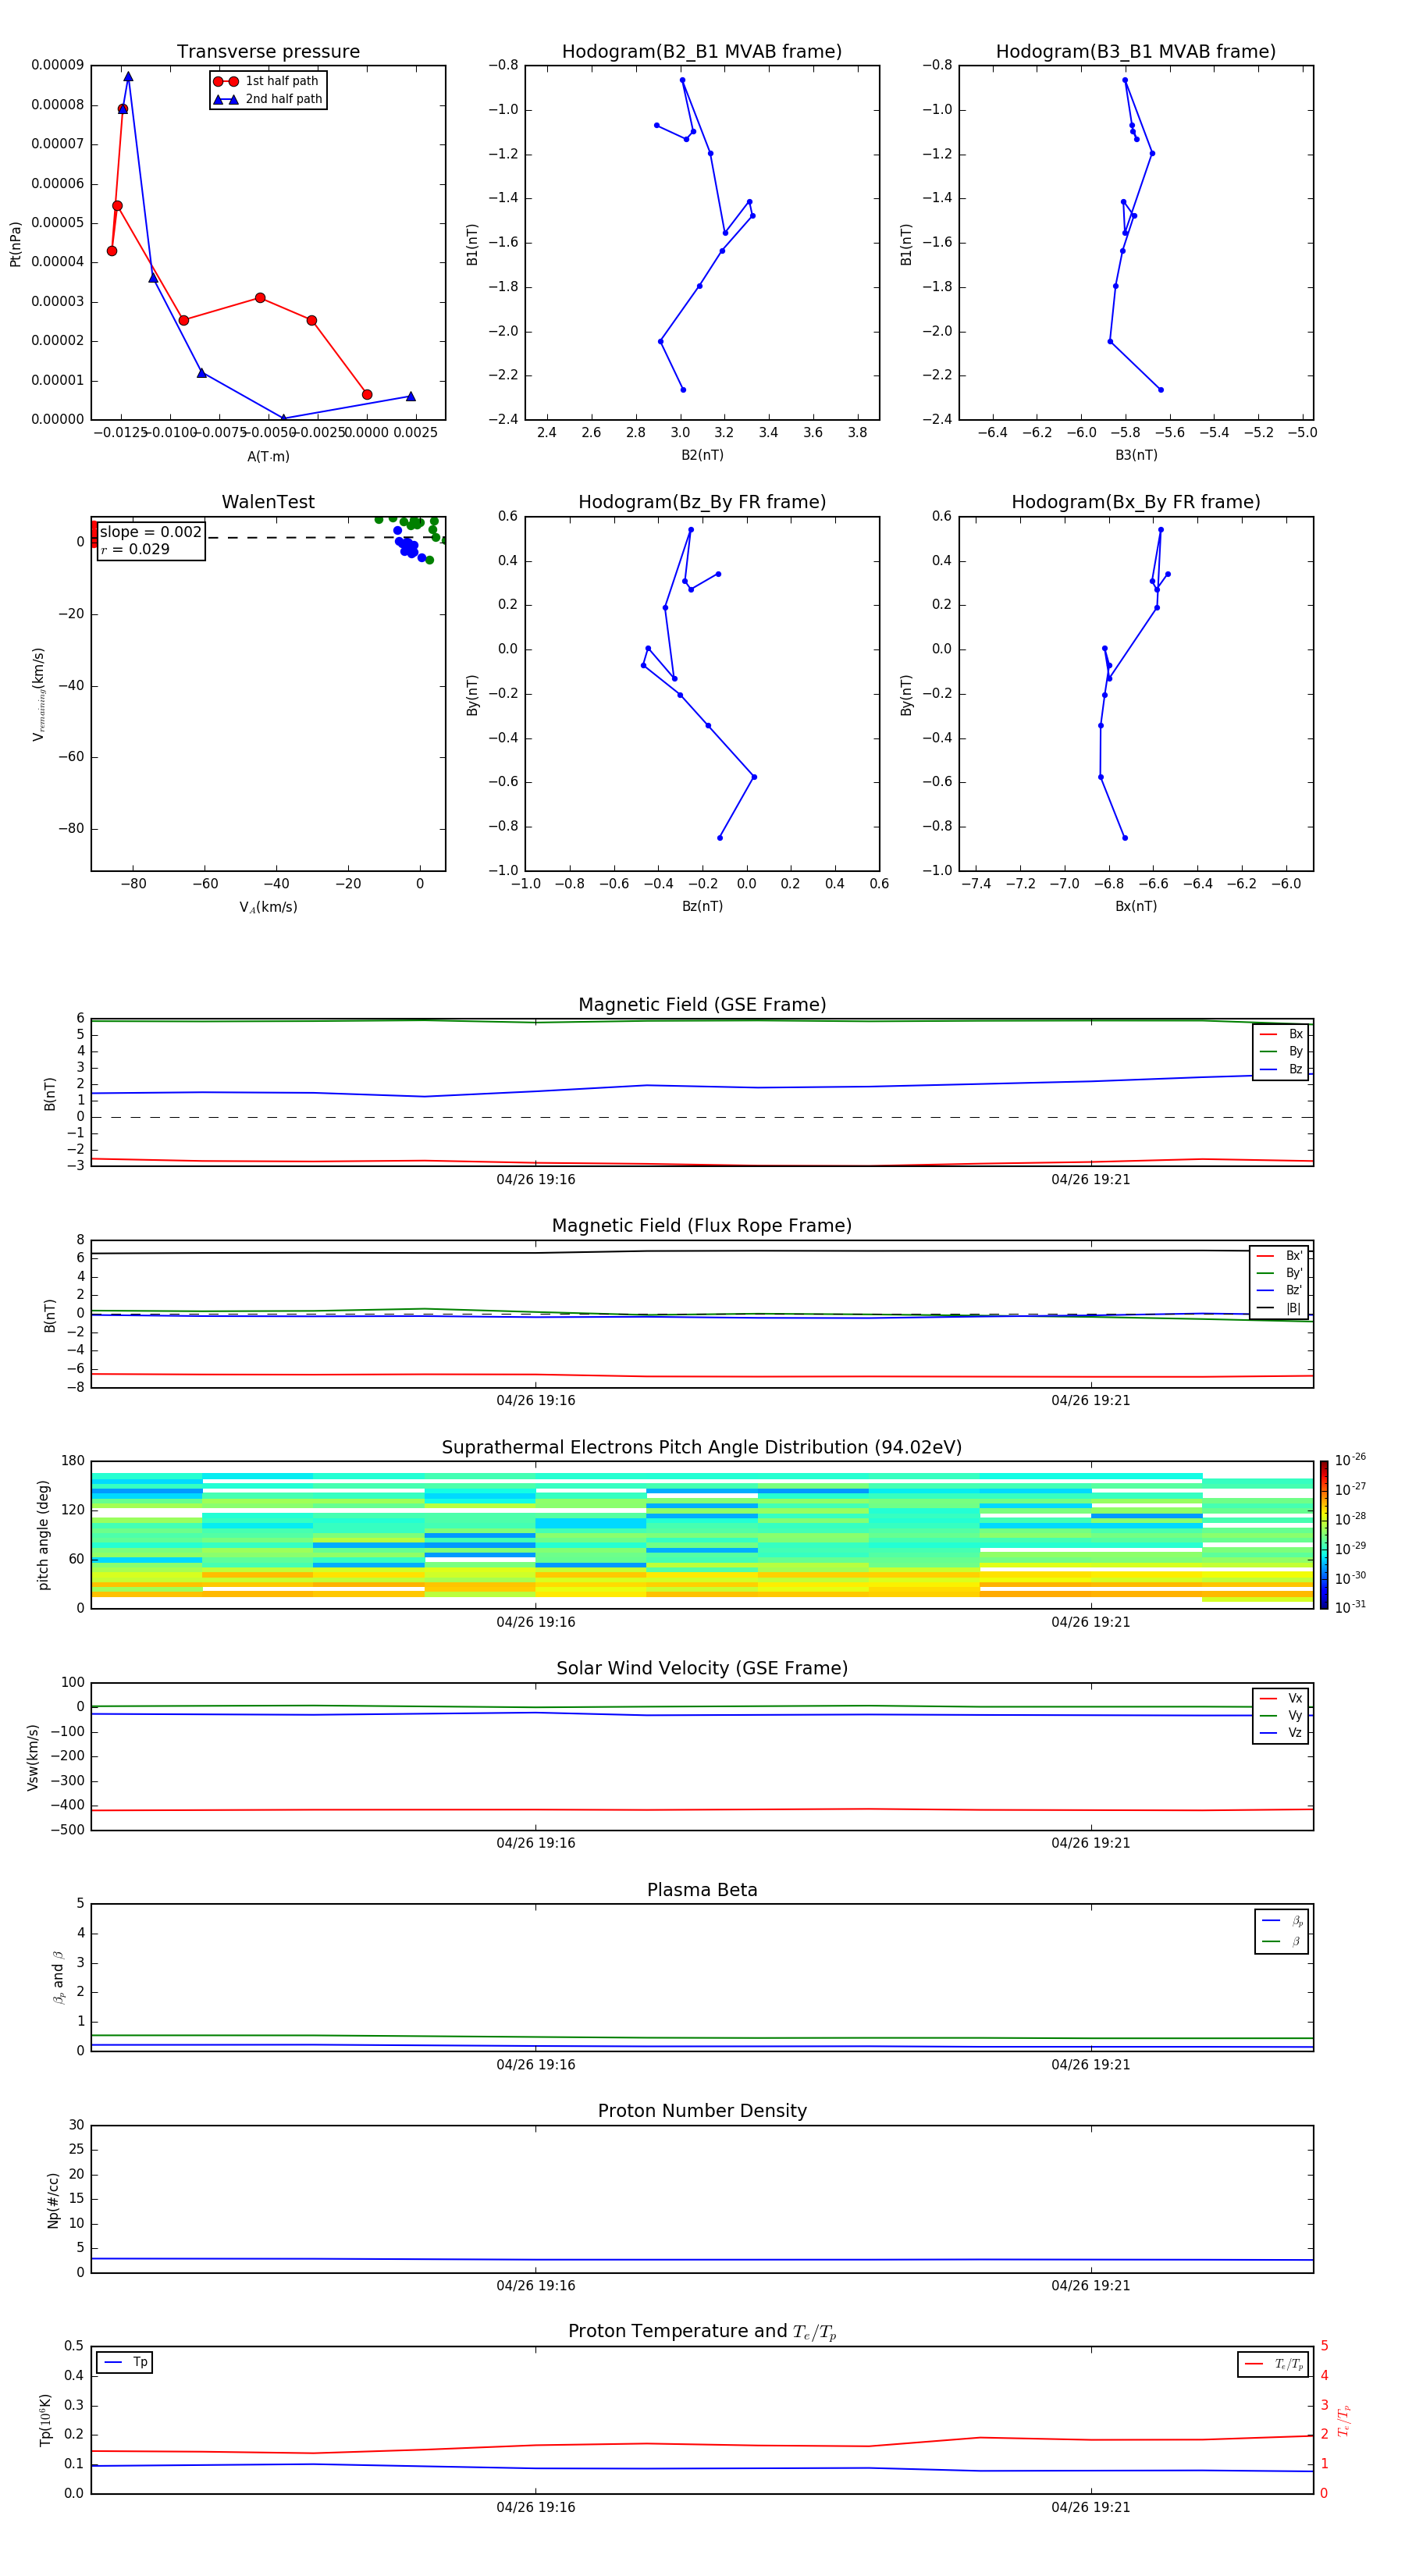Viewport: 1405px width, 2576px height.
Task: Click the 'Vy' legend entry
Action: pyautogui.click(x=1282, y=1715)
